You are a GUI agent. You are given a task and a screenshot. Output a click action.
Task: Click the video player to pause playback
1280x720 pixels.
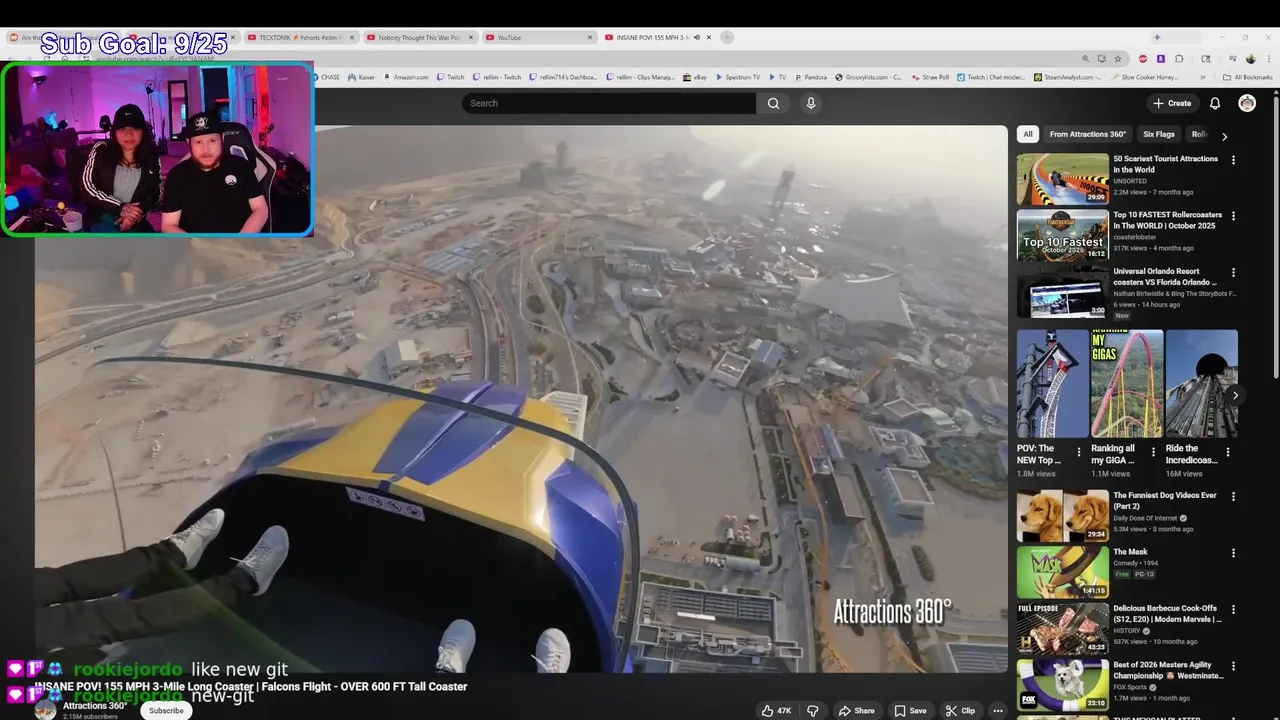coord(521,398)
